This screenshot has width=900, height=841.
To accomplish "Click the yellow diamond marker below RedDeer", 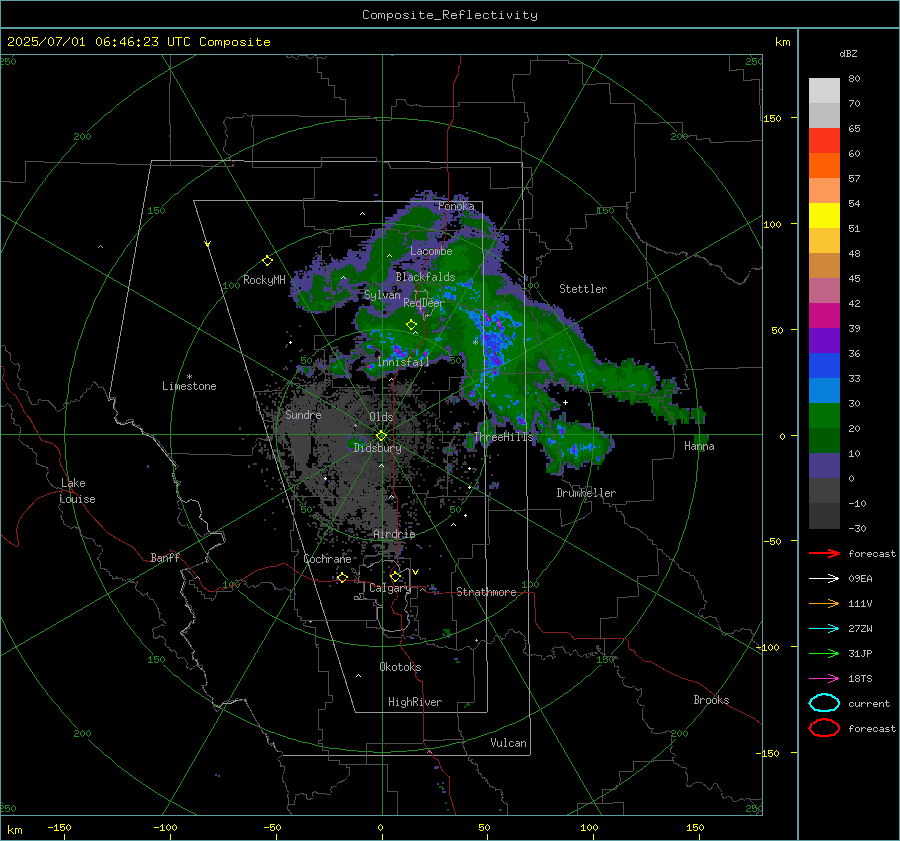I will pyautogui.click(x=411, y=325).
